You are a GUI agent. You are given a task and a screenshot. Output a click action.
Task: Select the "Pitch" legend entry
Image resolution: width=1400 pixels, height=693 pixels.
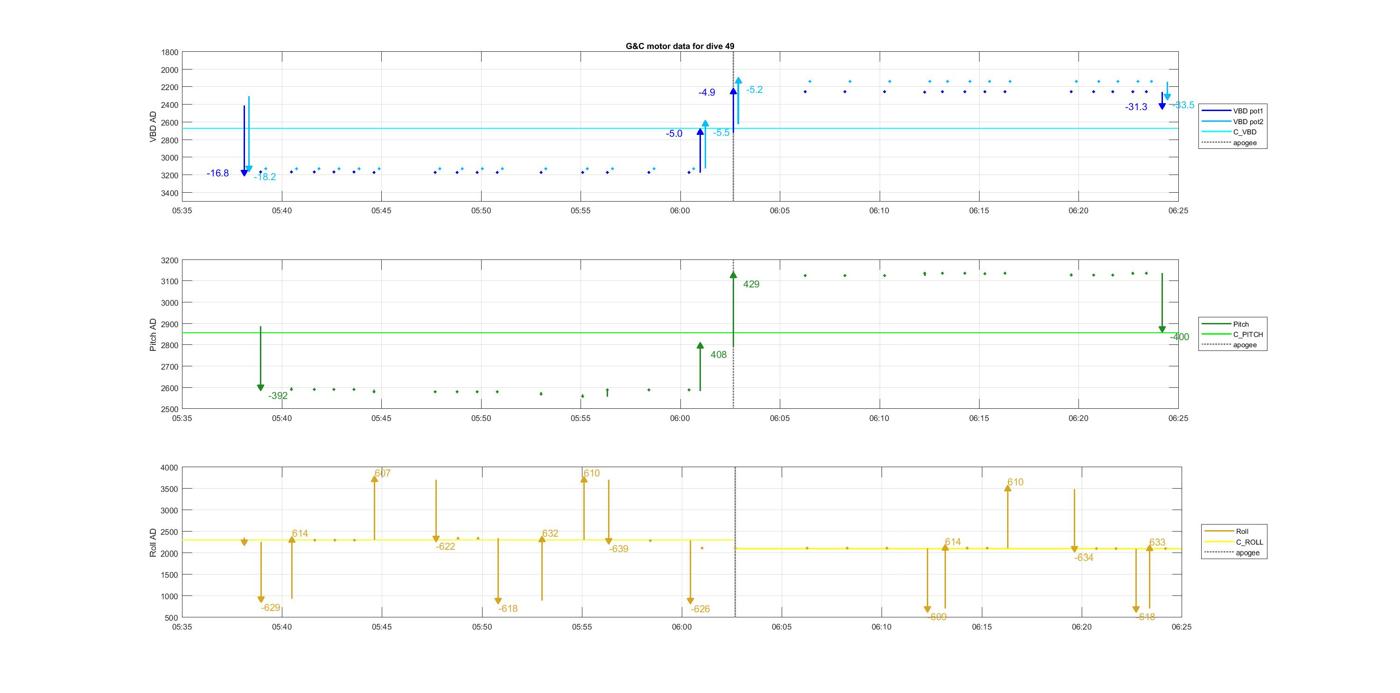[1241, 324]
